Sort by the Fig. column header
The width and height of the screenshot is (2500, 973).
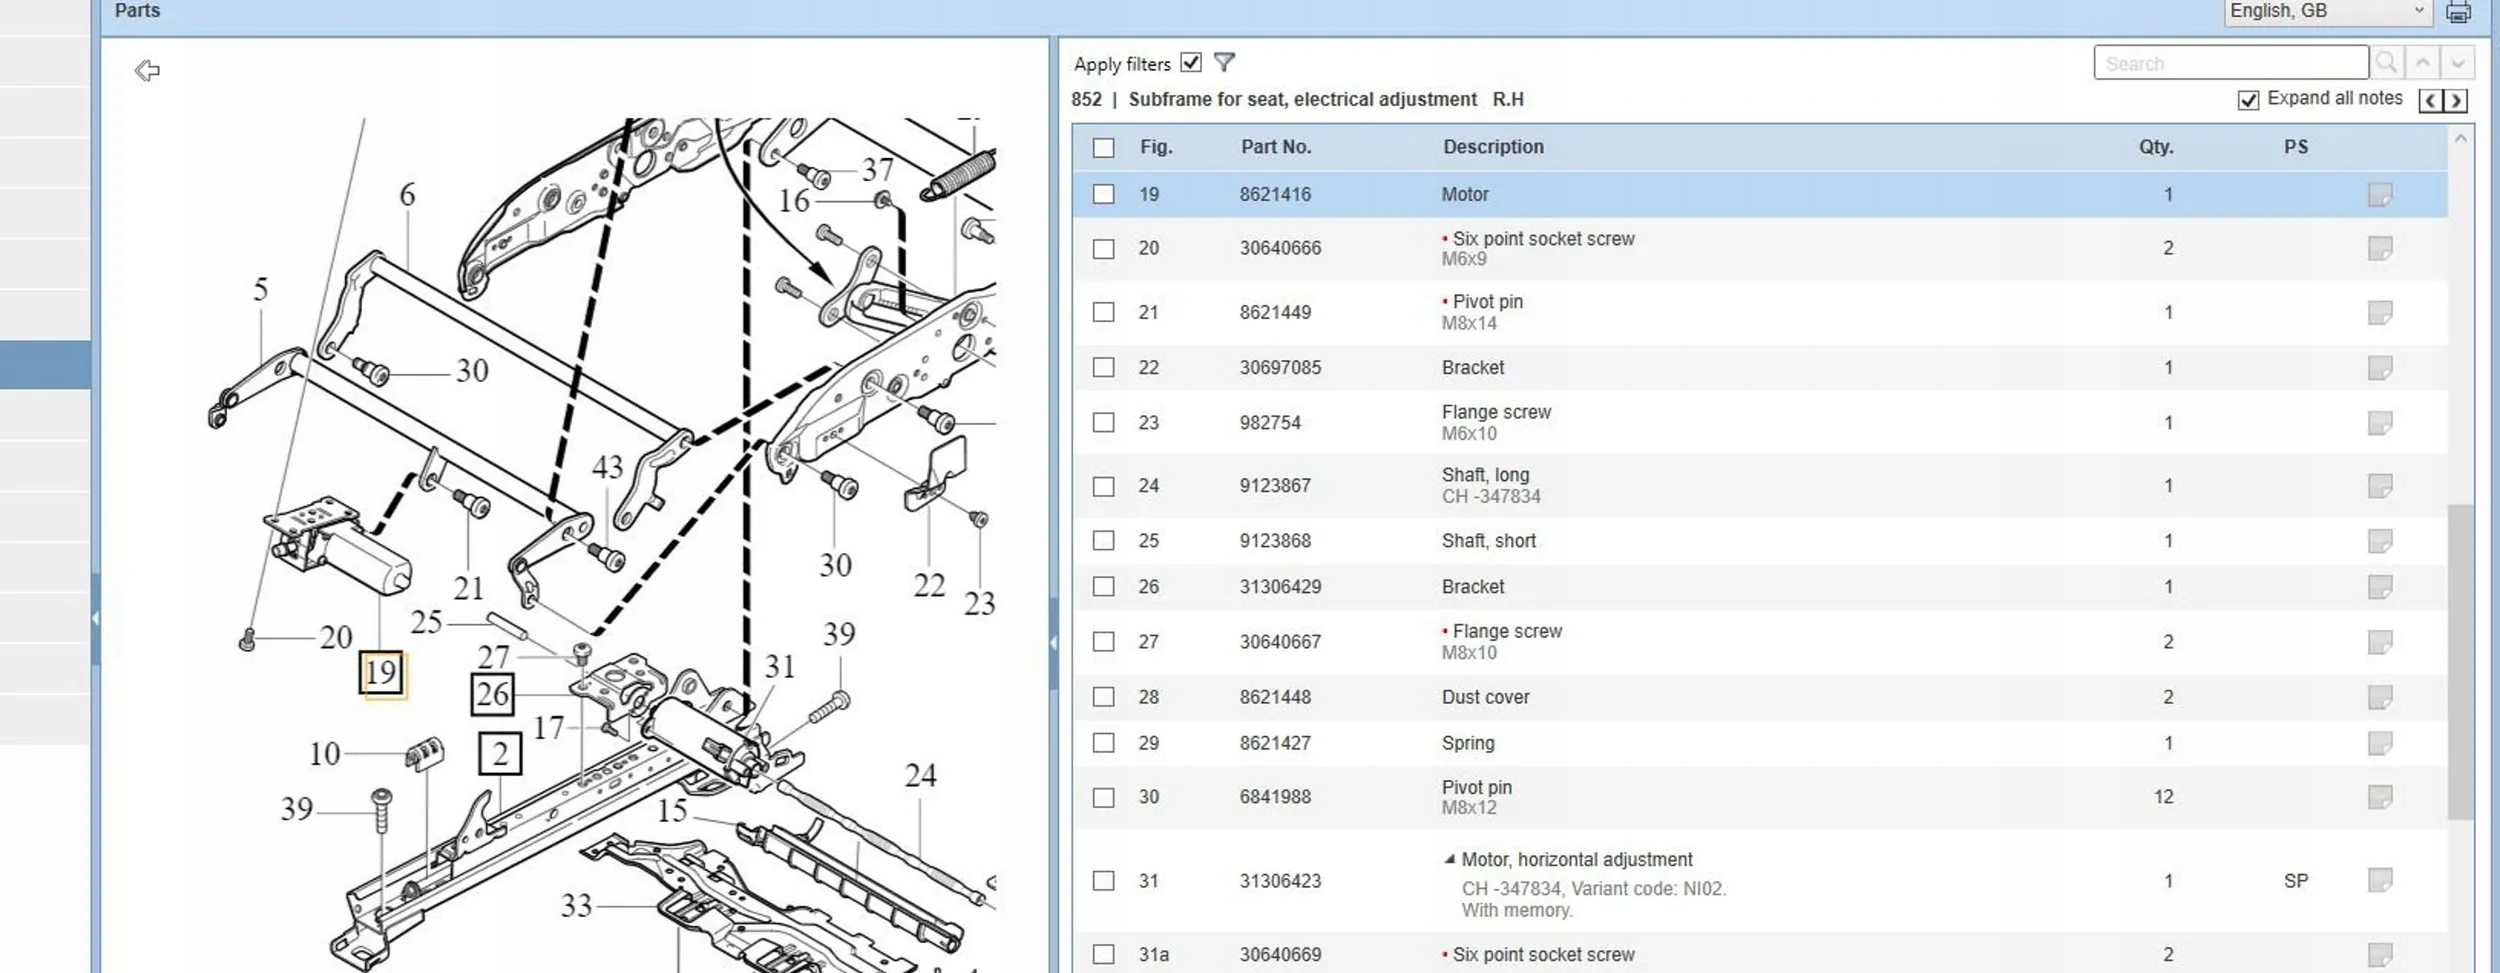click(1156, 147)
